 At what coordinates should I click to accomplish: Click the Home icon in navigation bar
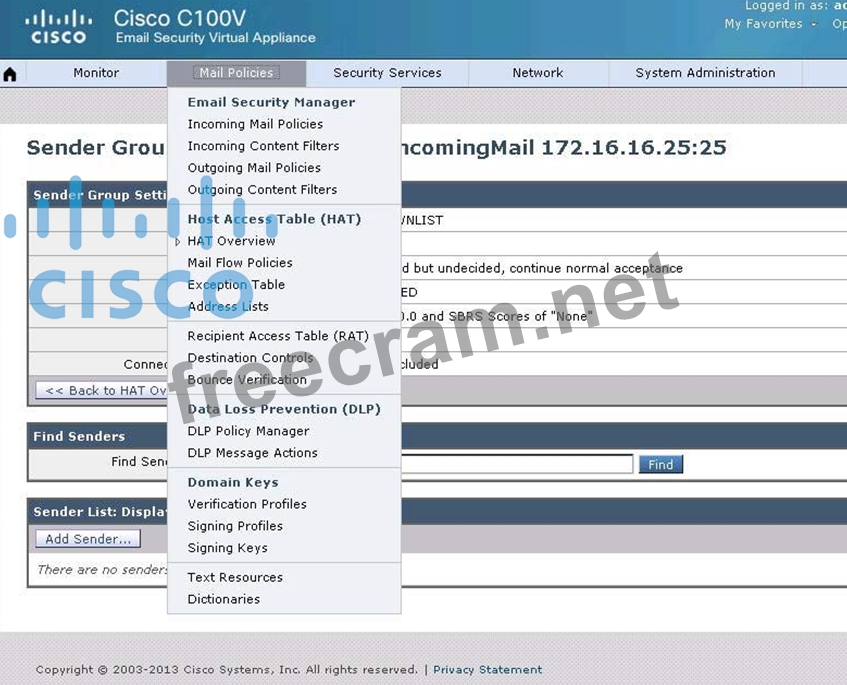10,74
